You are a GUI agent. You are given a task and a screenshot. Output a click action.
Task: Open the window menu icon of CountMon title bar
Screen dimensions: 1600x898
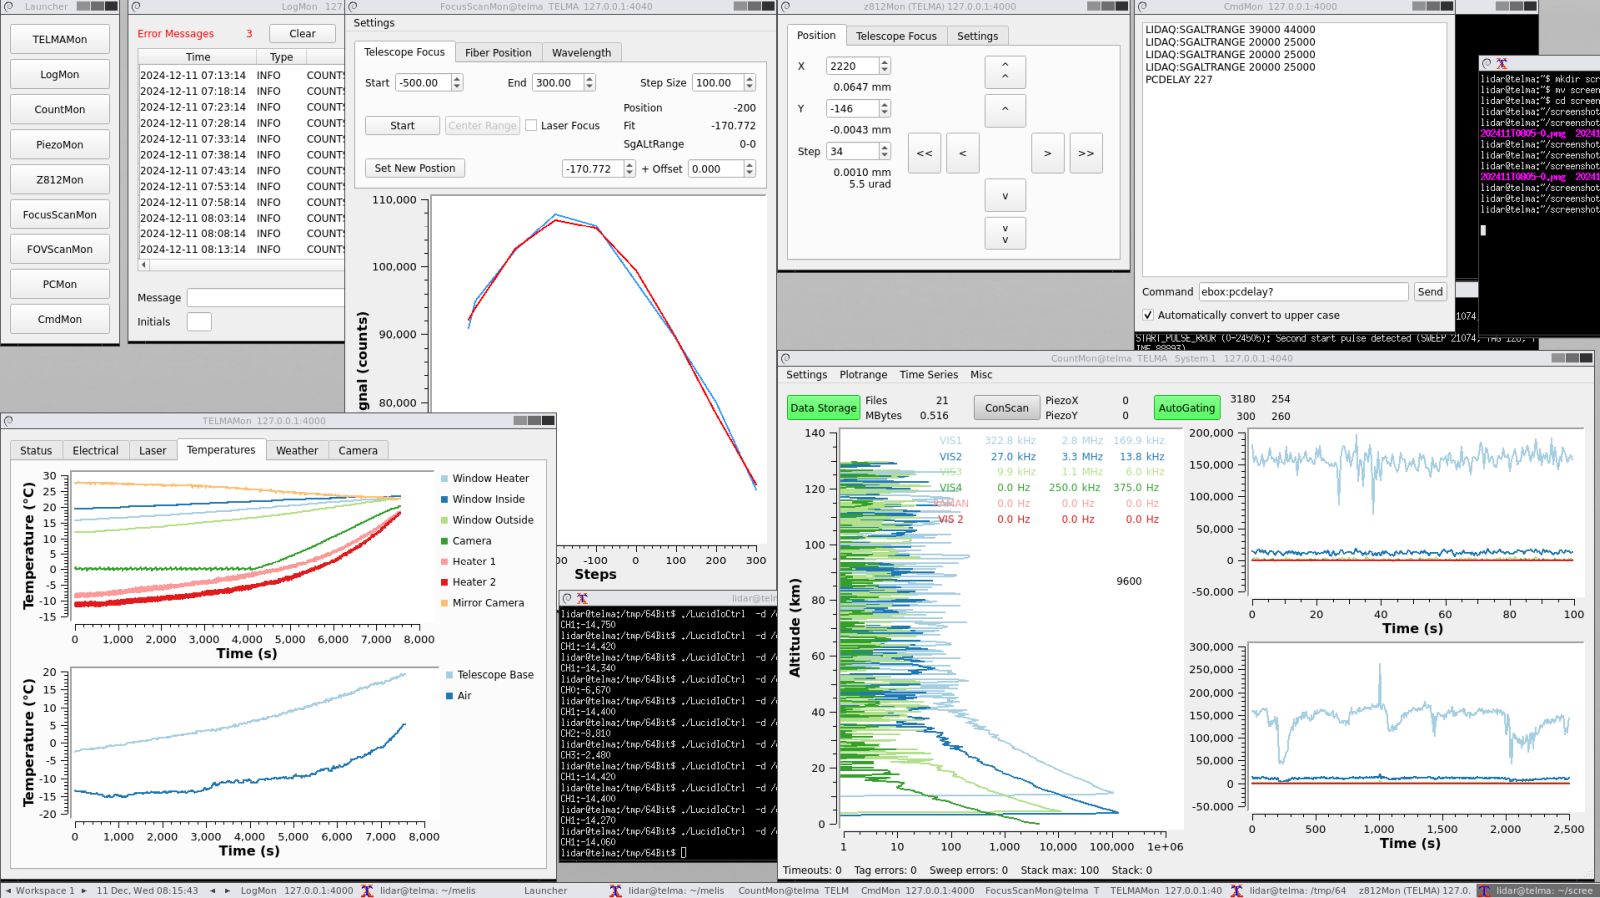pos(785,358)
